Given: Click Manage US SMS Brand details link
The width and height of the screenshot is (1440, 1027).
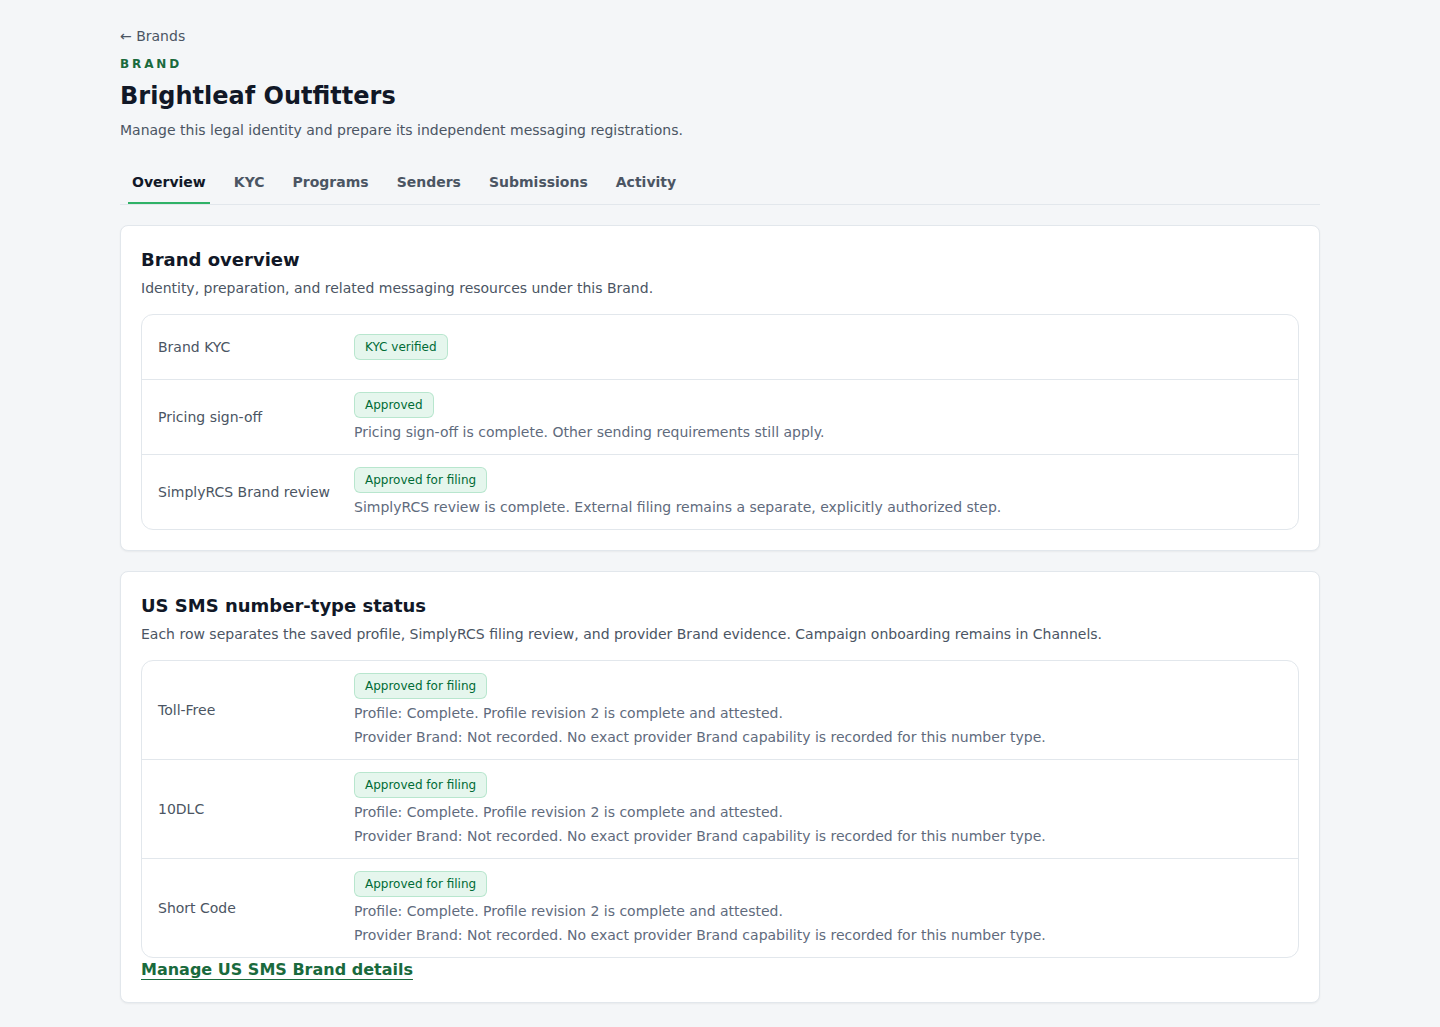Looking at the screenshot, I should pyautogui.click(x=277, y=969).
